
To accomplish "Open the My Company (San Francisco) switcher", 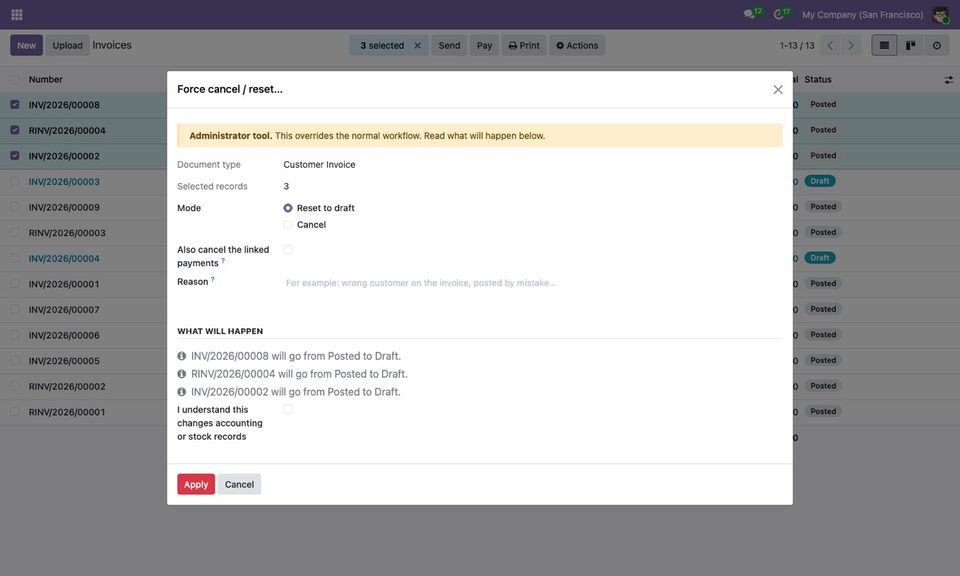I will 862,14.
